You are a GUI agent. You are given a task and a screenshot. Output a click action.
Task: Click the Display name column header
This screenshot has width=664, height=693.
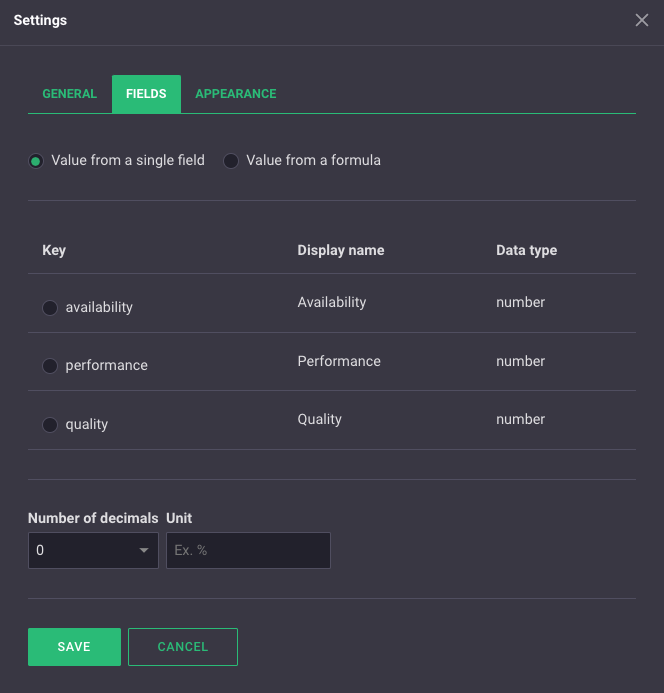coord(341,250)
